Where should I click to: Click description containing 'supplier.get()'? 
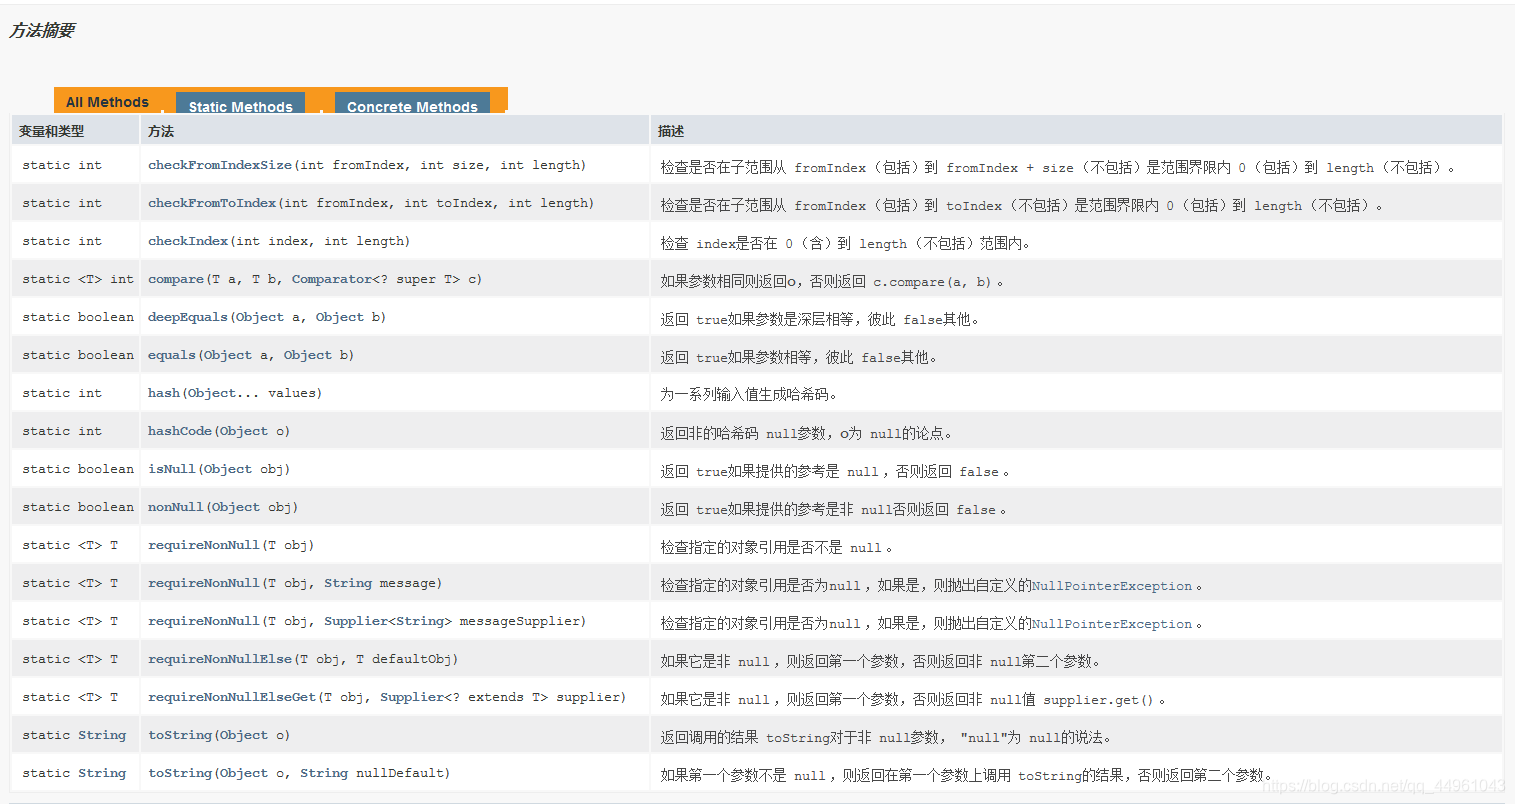[913, 699]
